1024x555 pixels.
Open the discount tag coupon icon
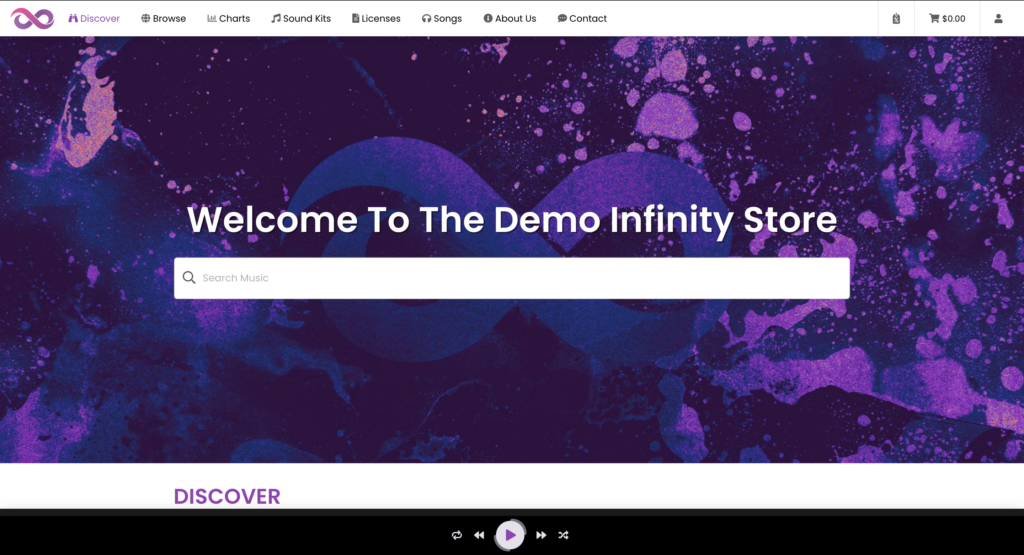click(x=896, y=18)
